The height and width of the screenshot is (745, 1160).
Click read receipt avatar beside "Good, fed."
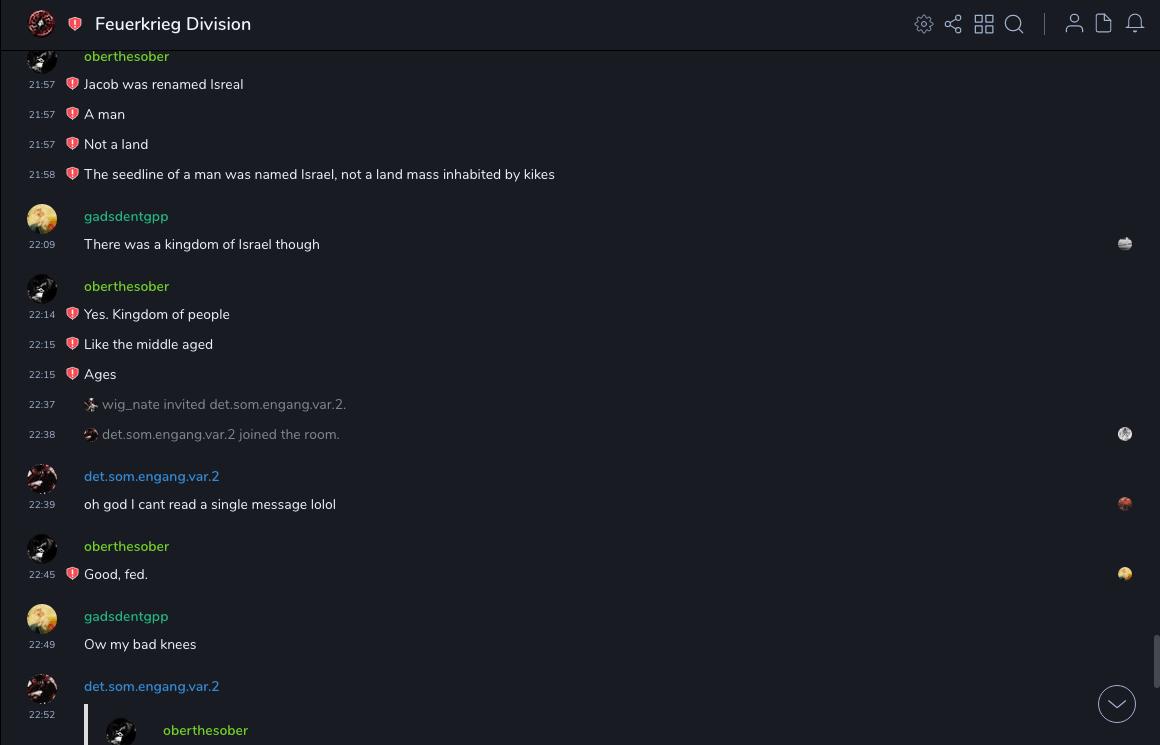point(1125,574)
